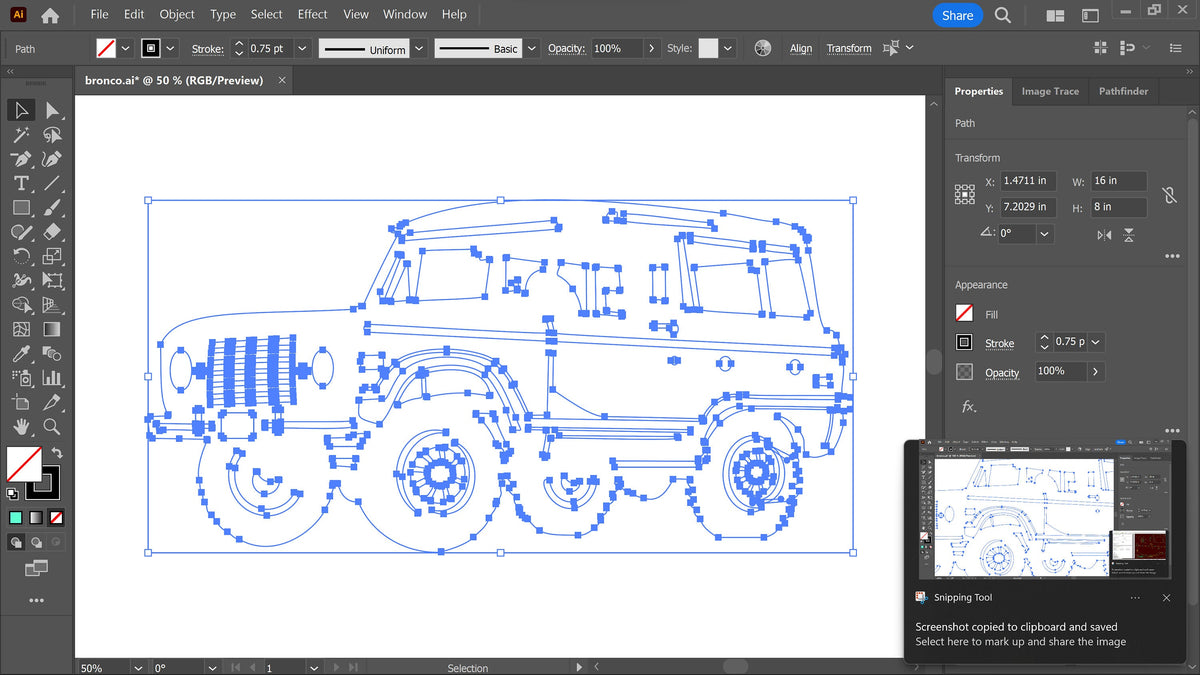Pick the Free Transform tool
Viewport: 1200px width, 675px height.
click(x=52, y=281)
